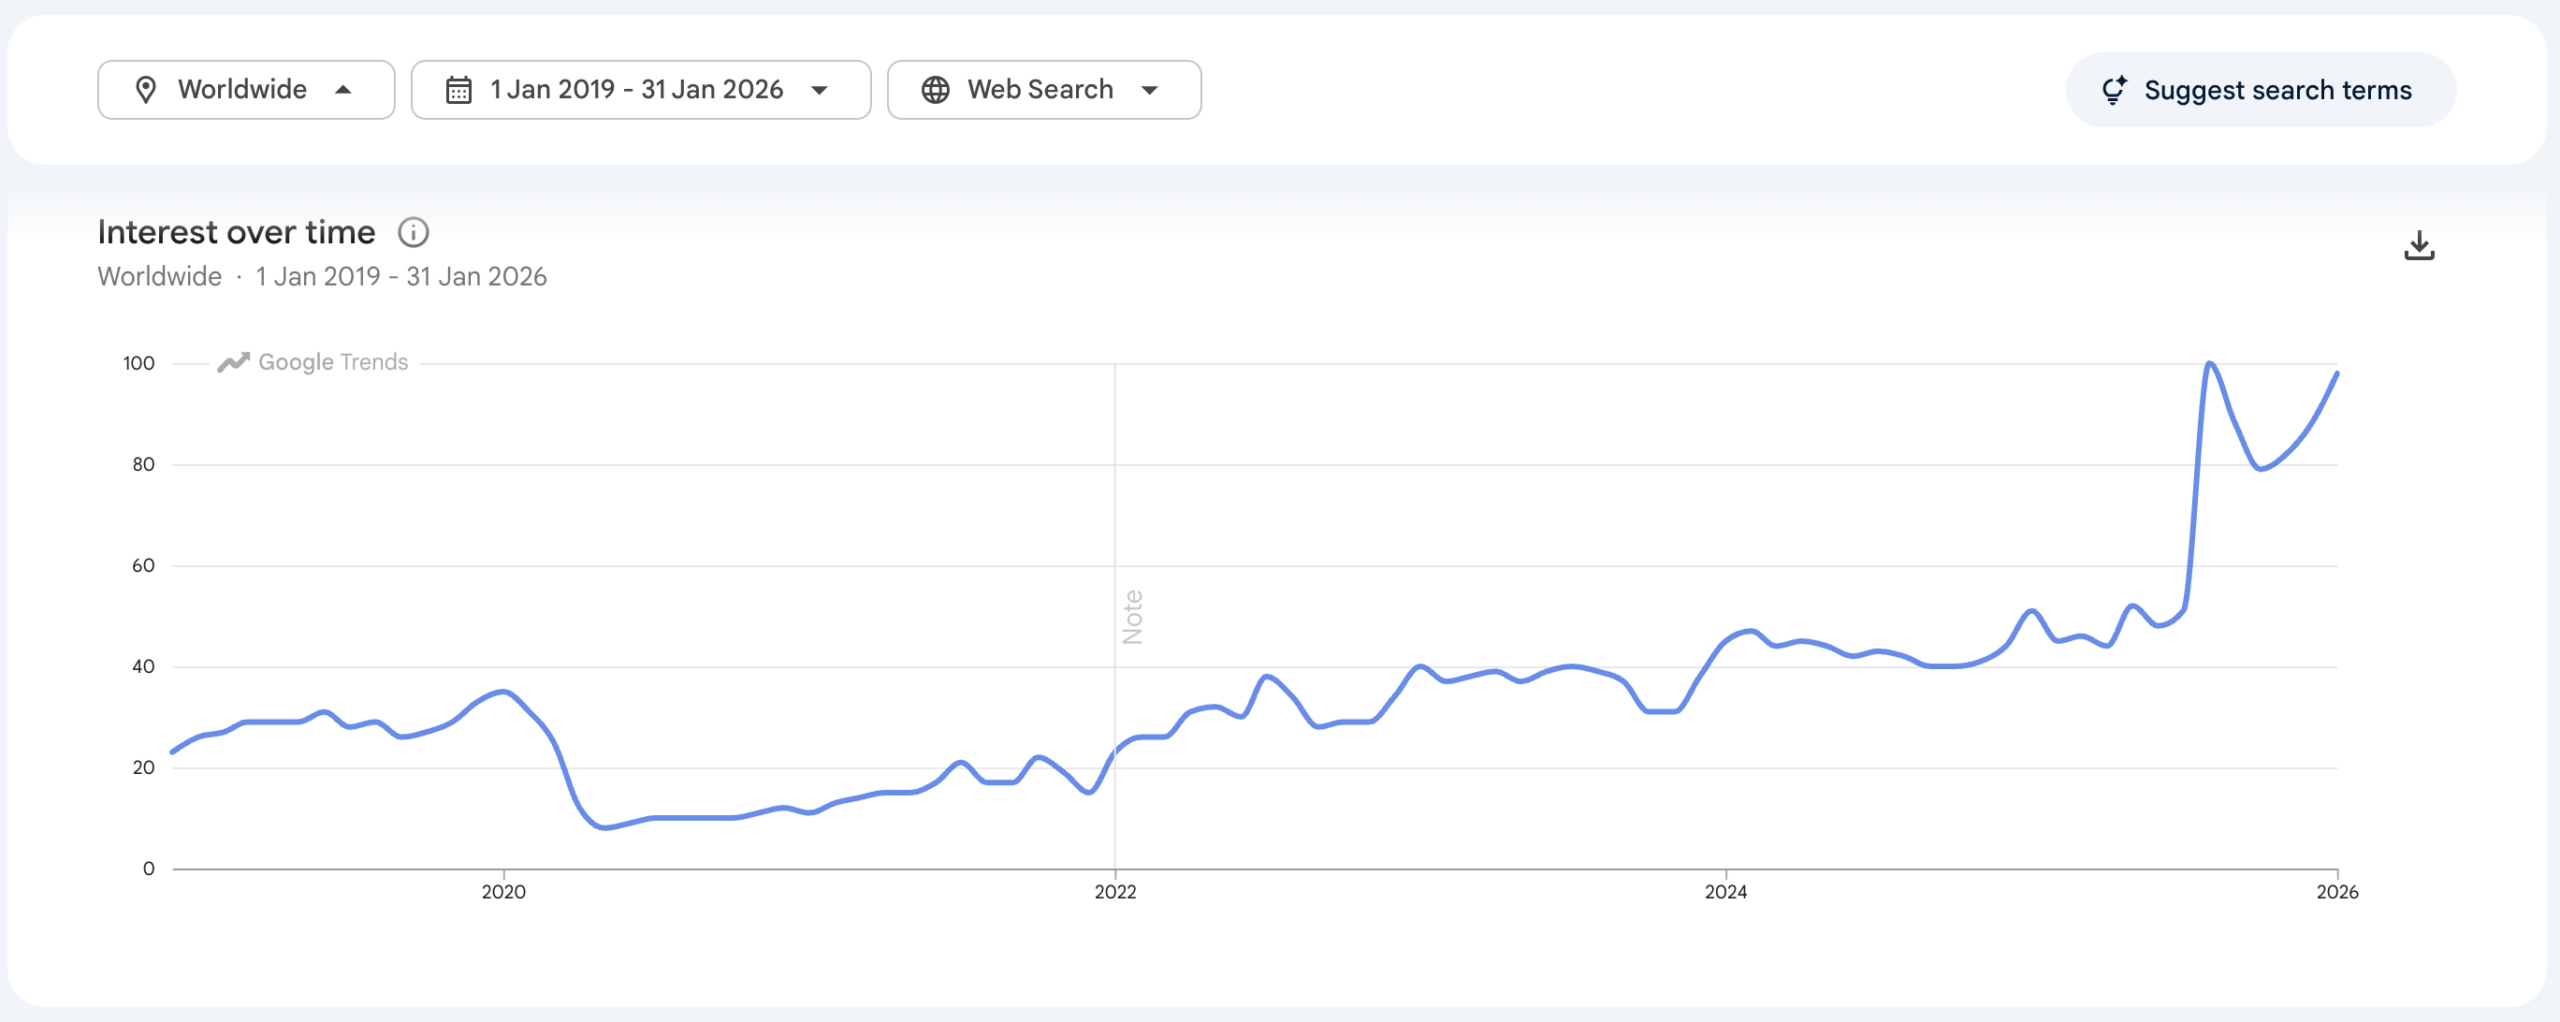Click the Interest over time heading
2560x1022 pixels.
pos(236,233)
